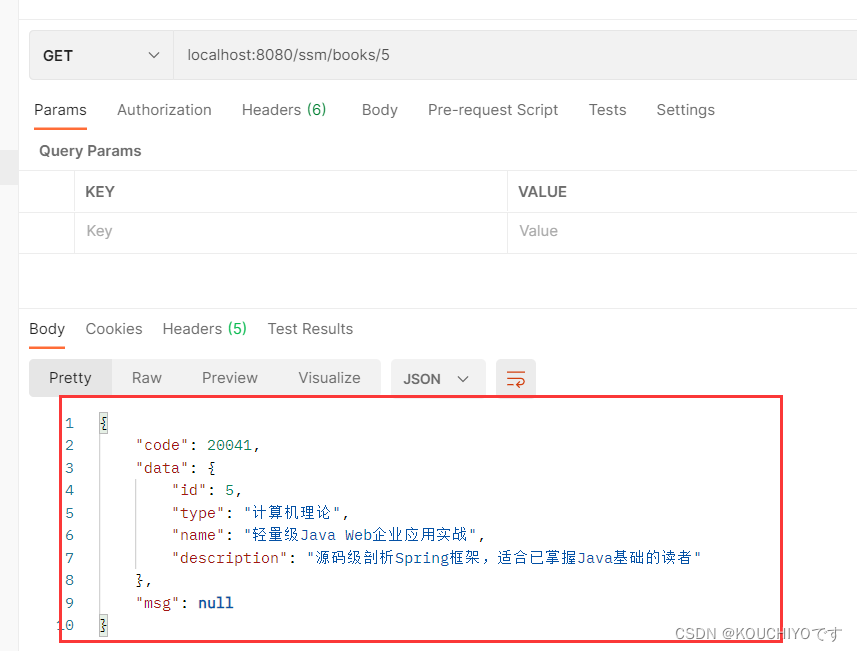This screenshot has height=651, width=857.
Task: Open the Pre-request Script tab
Action: tap(492, 110)
